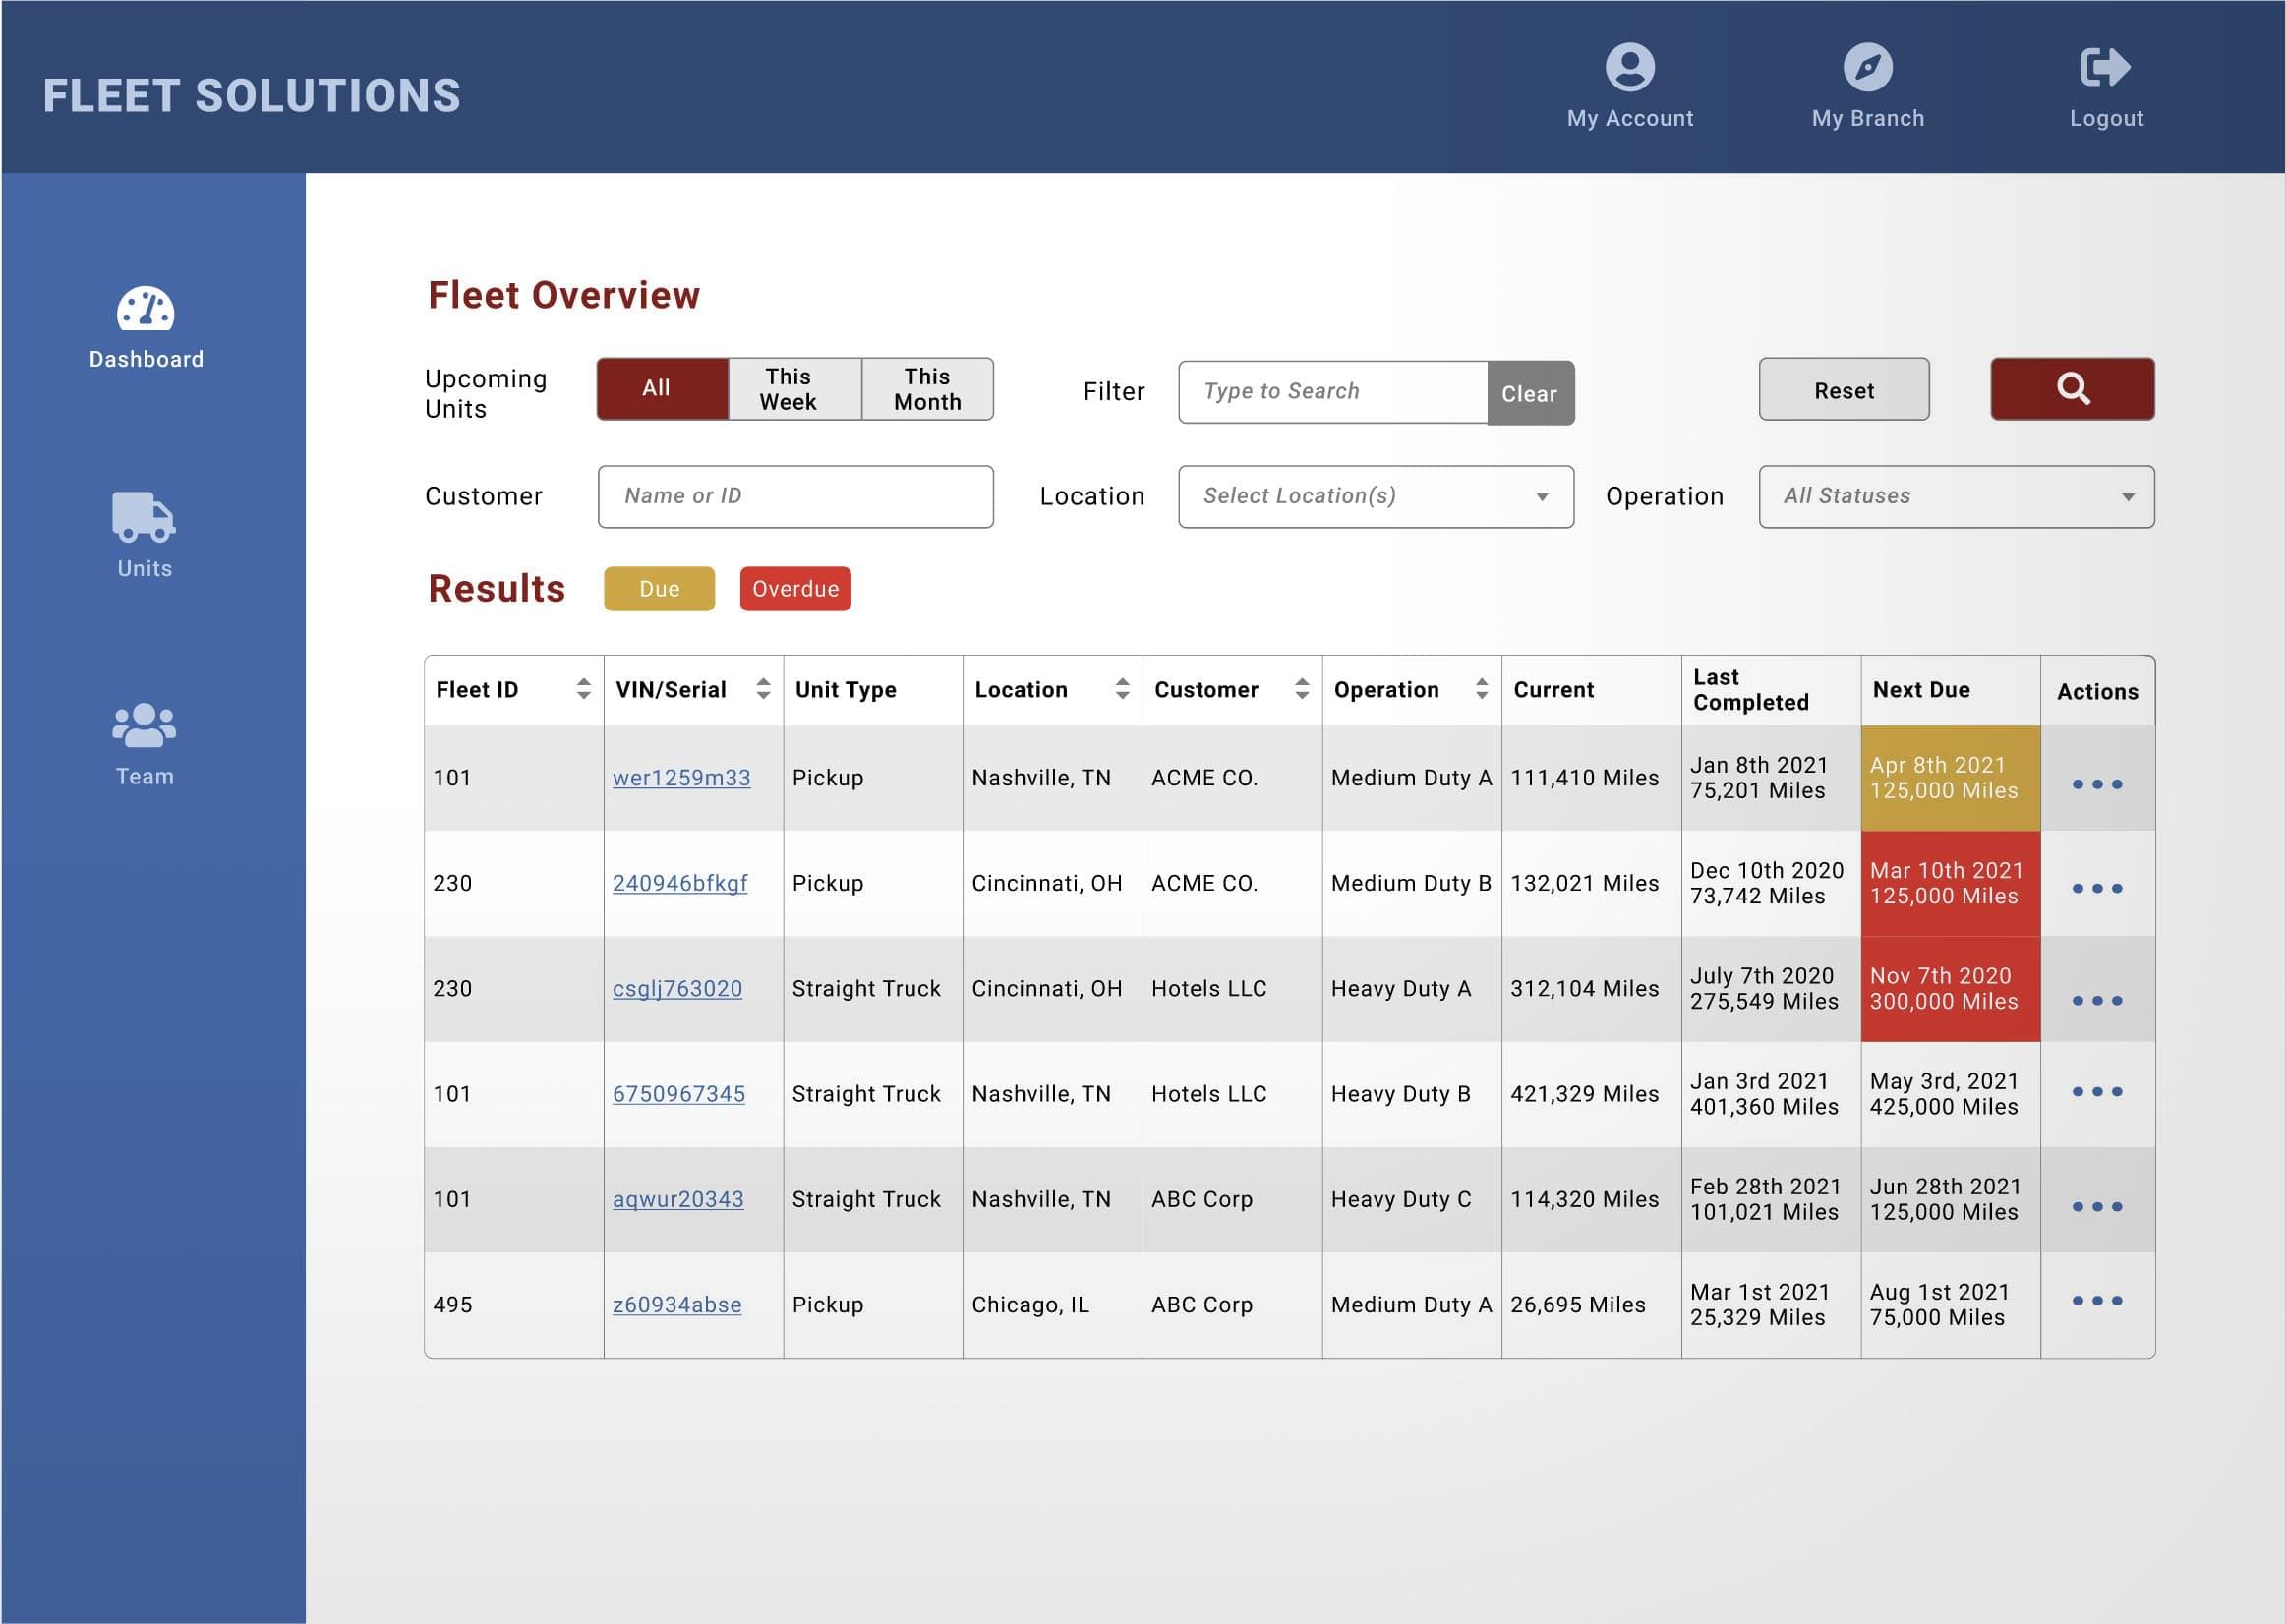Open VIN link 6750967345
Image resolution: width=2286 pixels, height=1624 pixels.
point(679,1094)
